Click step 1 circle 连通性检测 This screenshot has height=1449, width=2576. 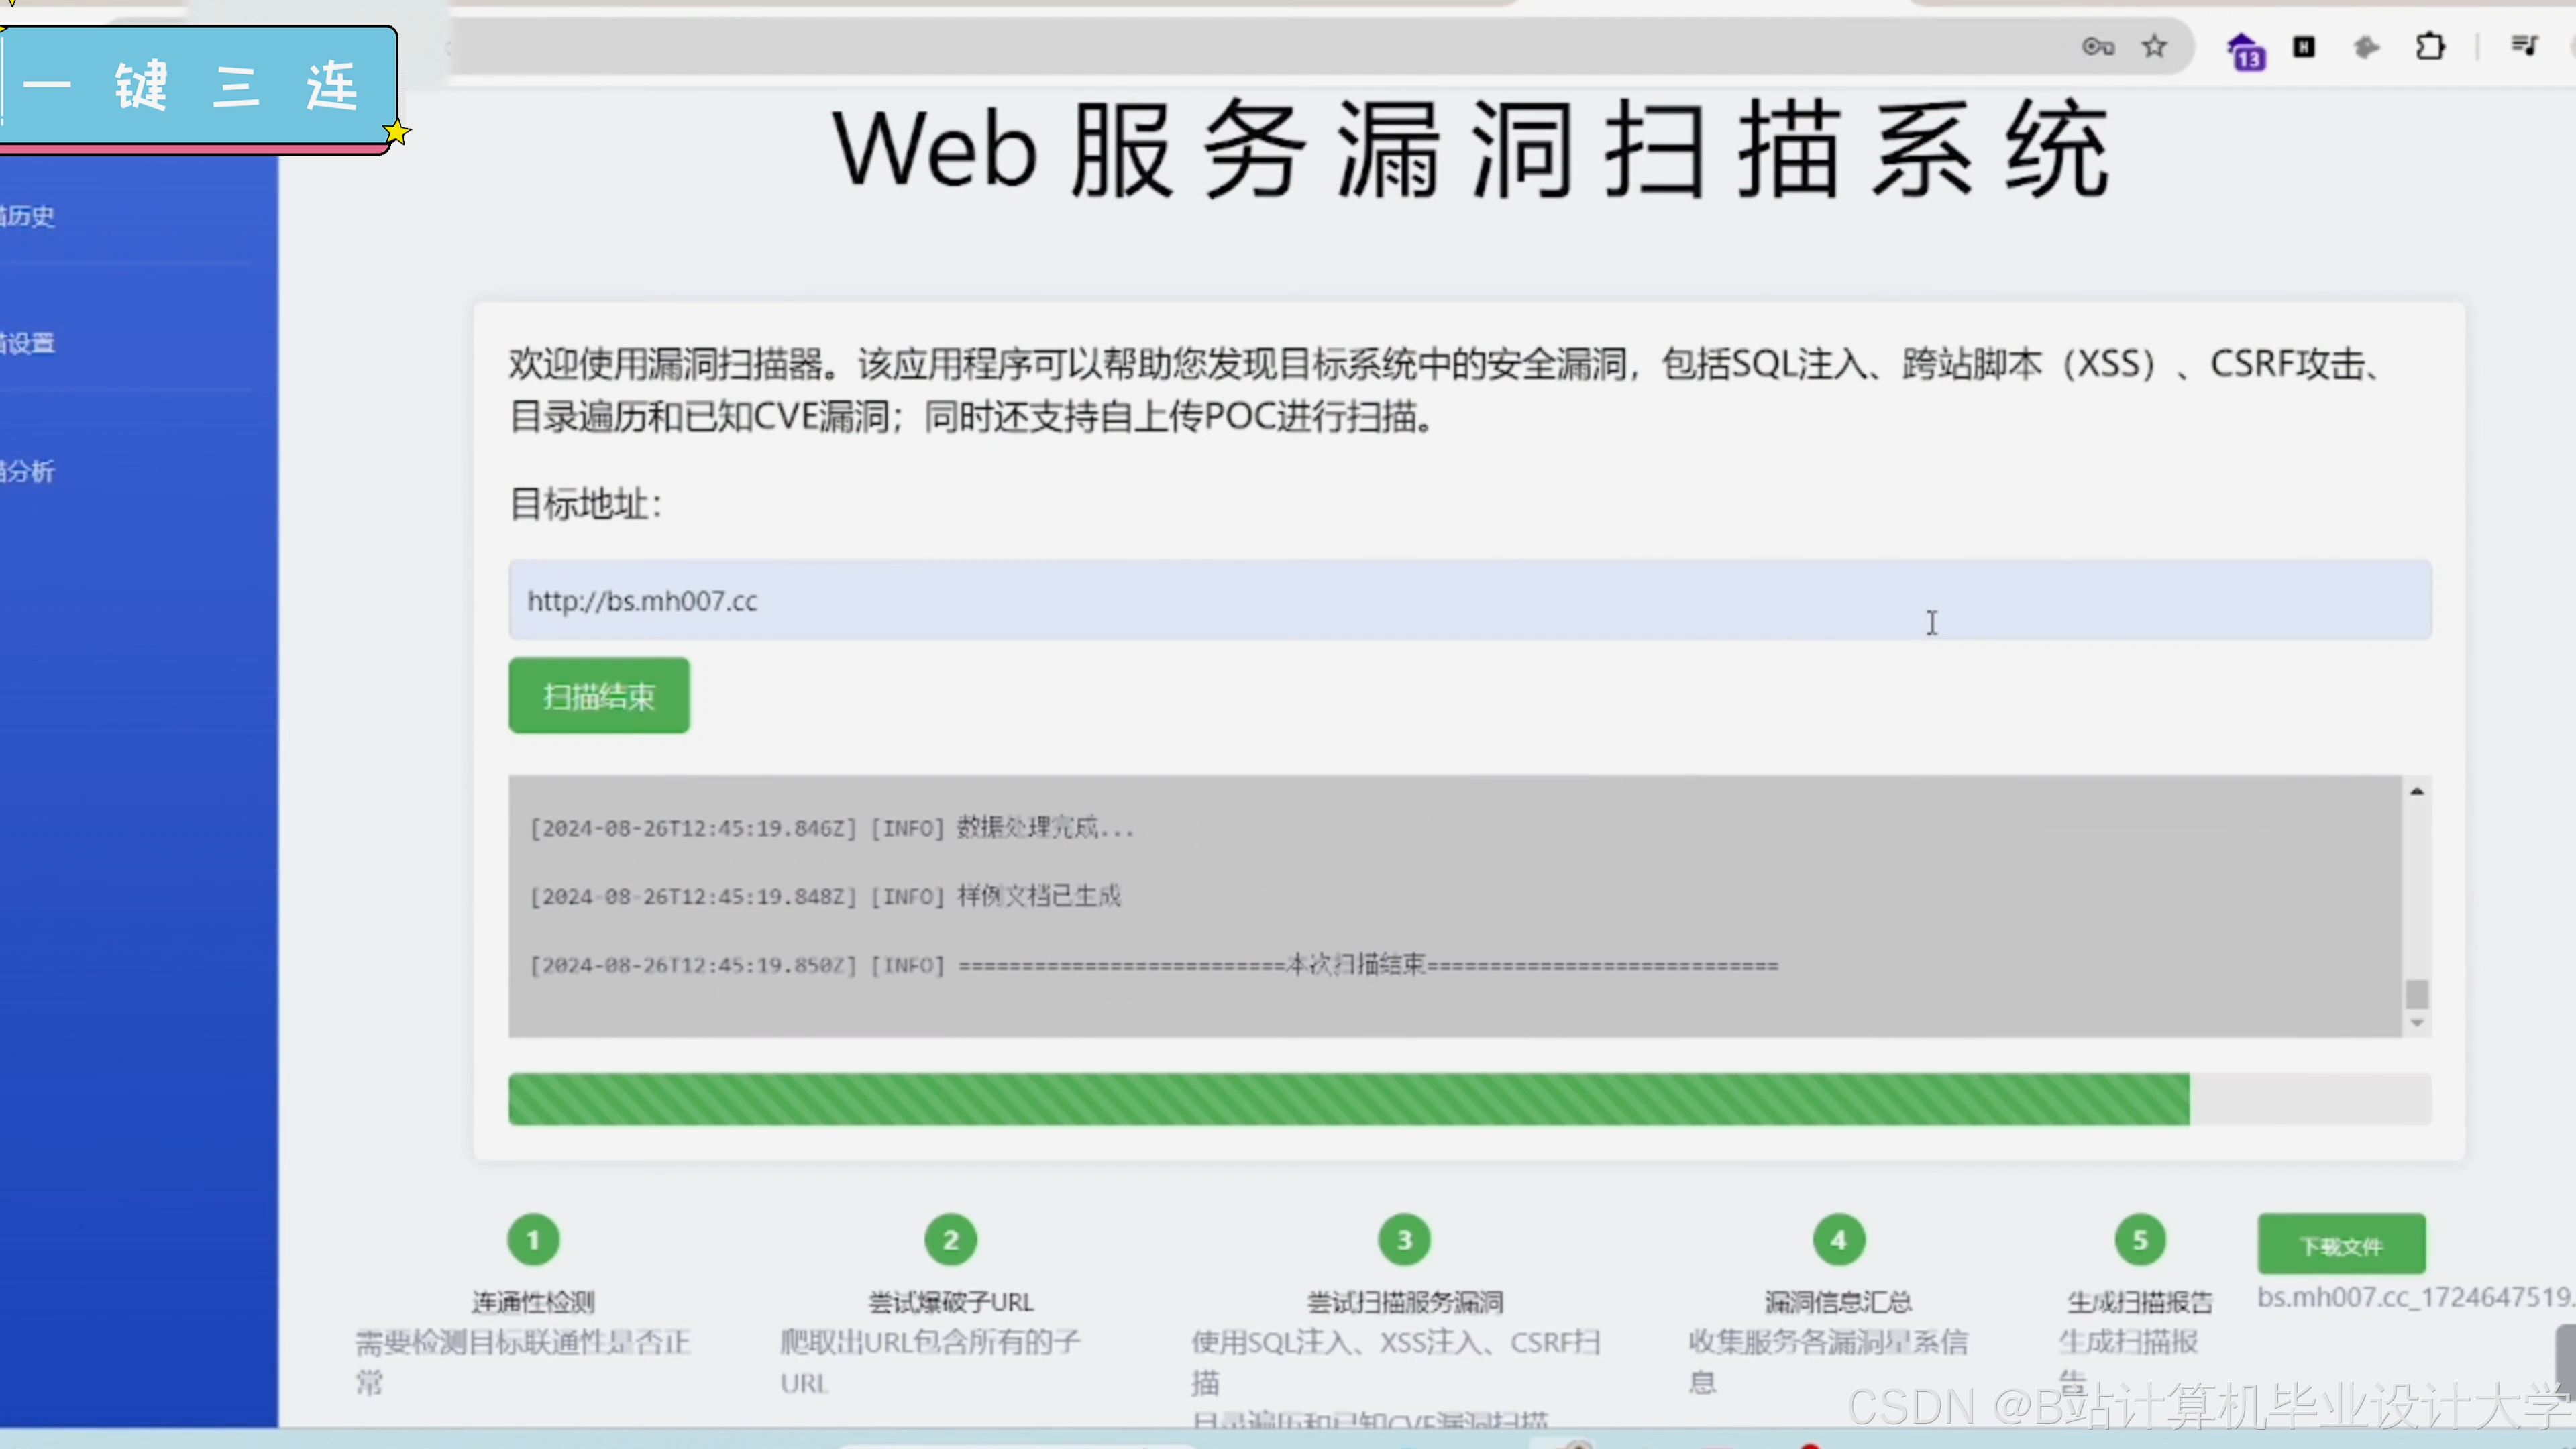533,1240
